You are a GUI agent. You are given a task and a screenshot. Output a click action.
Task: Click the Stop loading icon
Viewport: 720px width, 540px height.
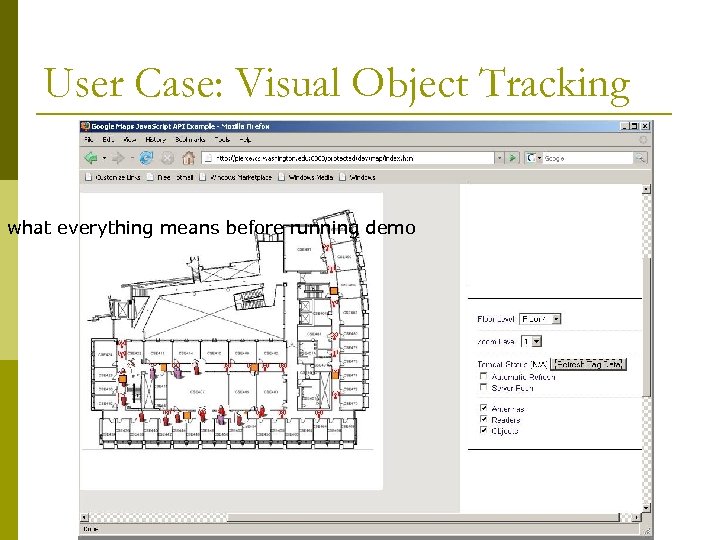click(x=168, y=158)
